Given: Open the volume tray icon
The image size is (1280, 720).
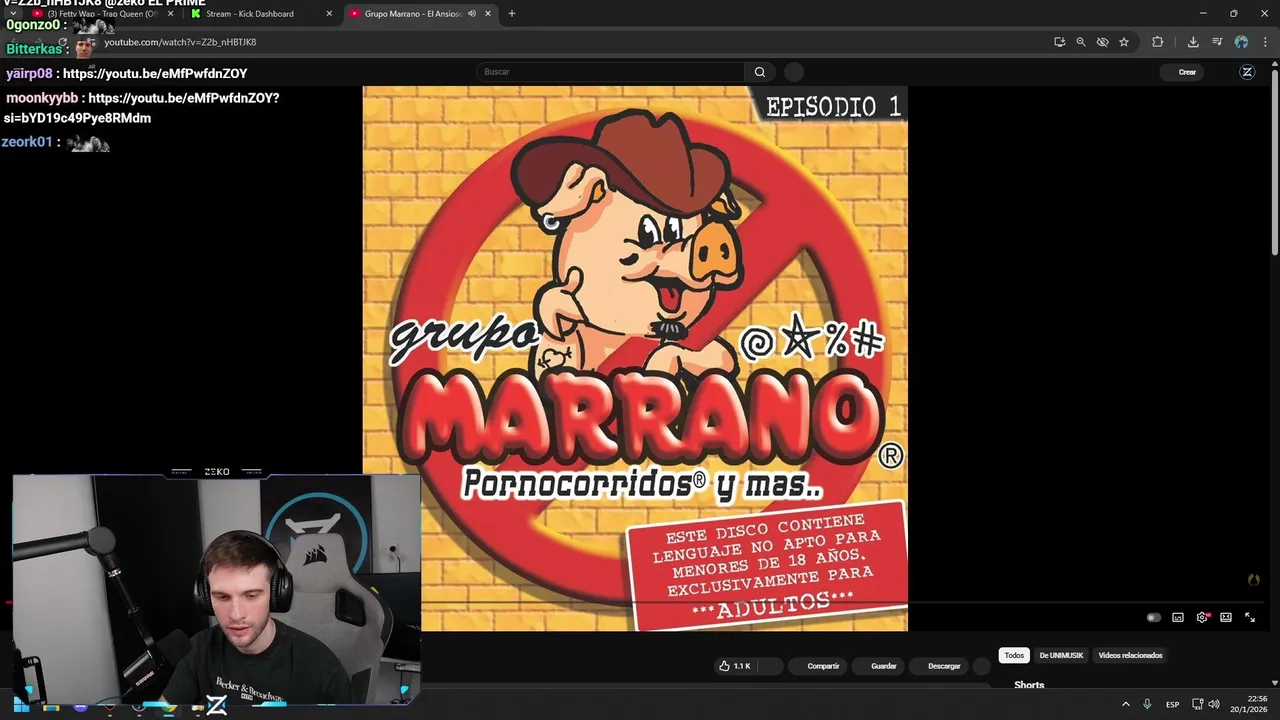Looking at the screenshot, I should [1216, 705].
